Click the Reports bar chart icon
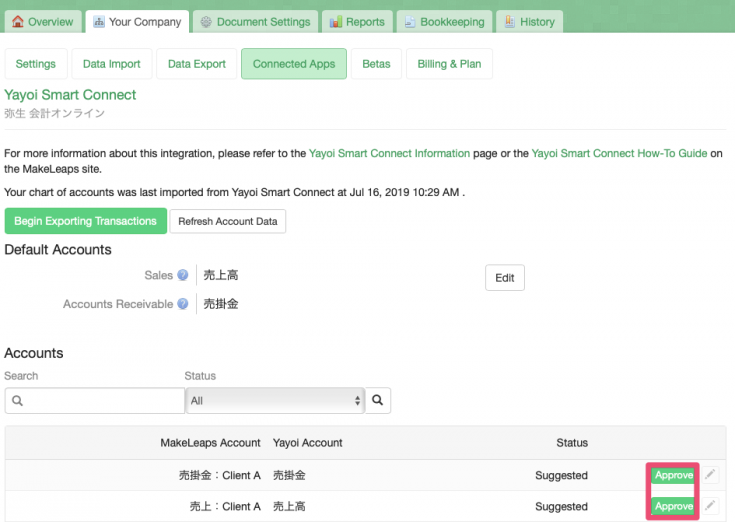Viewport: 735px width, 522px height. pos(336,22)
